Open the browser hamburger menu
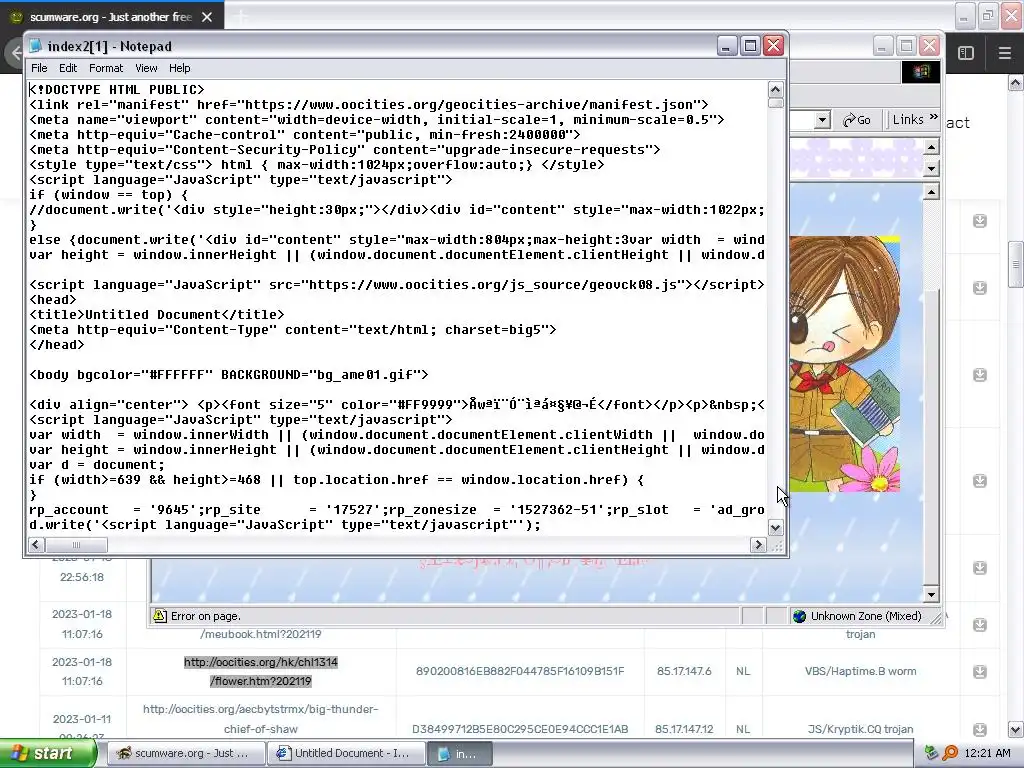This screenshot has width=1024, height=768. (x=1004, y=53)
